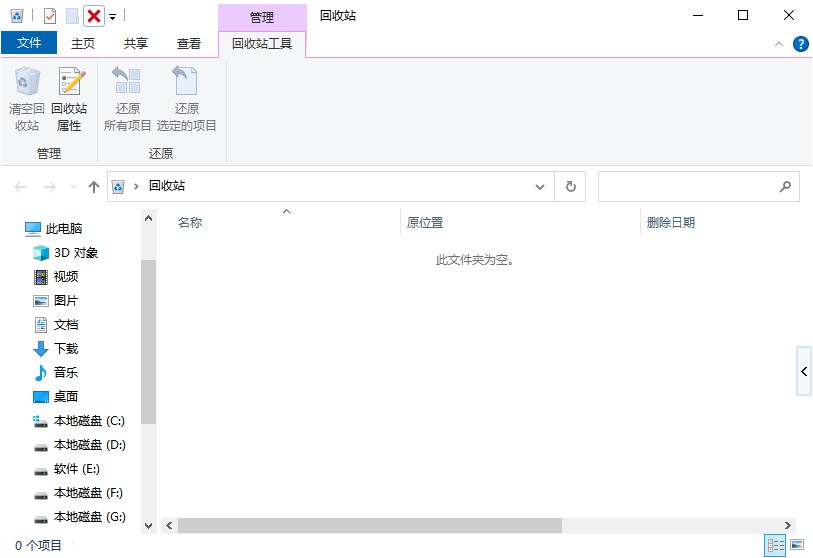
Task: Open 本地磁盘 (G:) drive
Action: click(x=79, y=517)
